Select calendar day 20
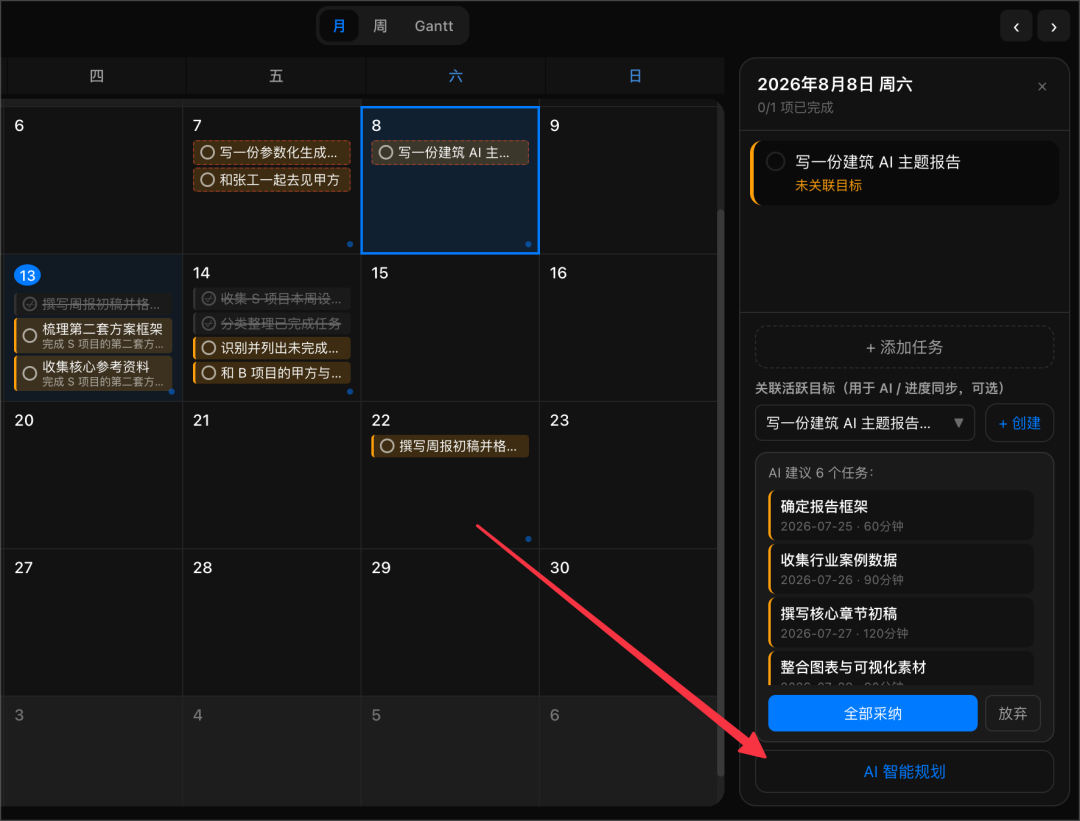Screen dimensions: 1080x821 click(92, 475)
